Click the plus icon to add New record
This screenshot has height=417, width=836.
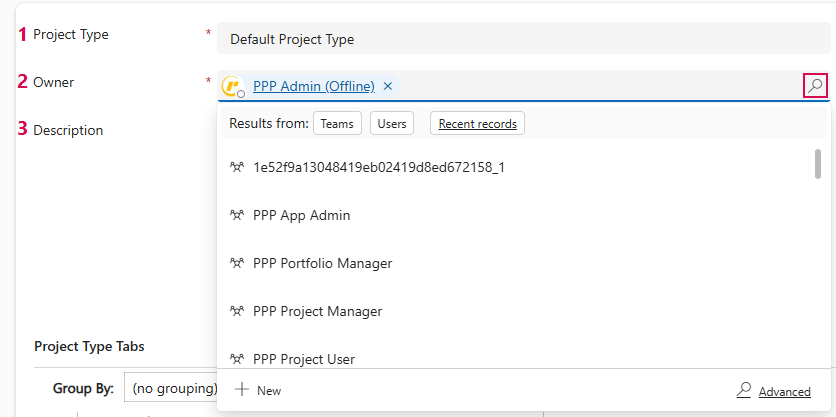(x=242, y=390)
